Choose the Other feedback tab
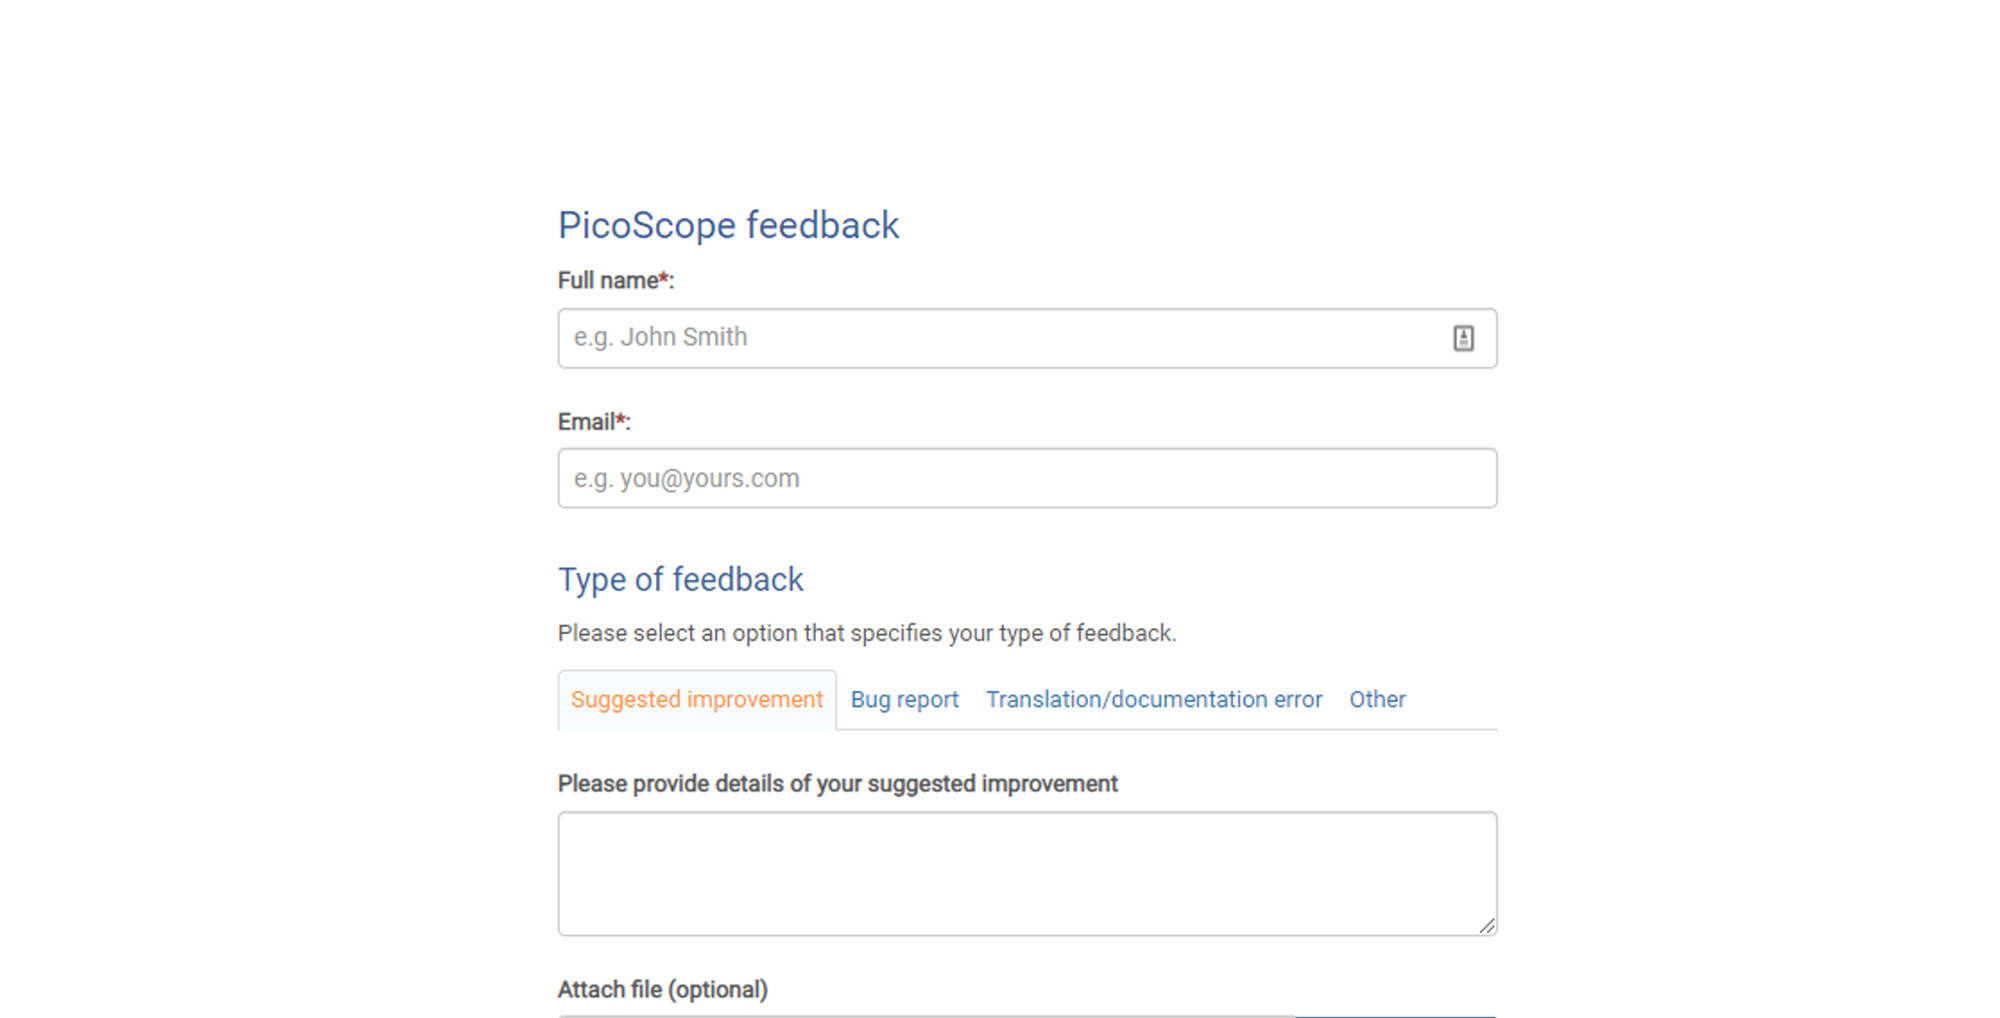Screen dimensions: 2000x1018 pos(1377,700)
